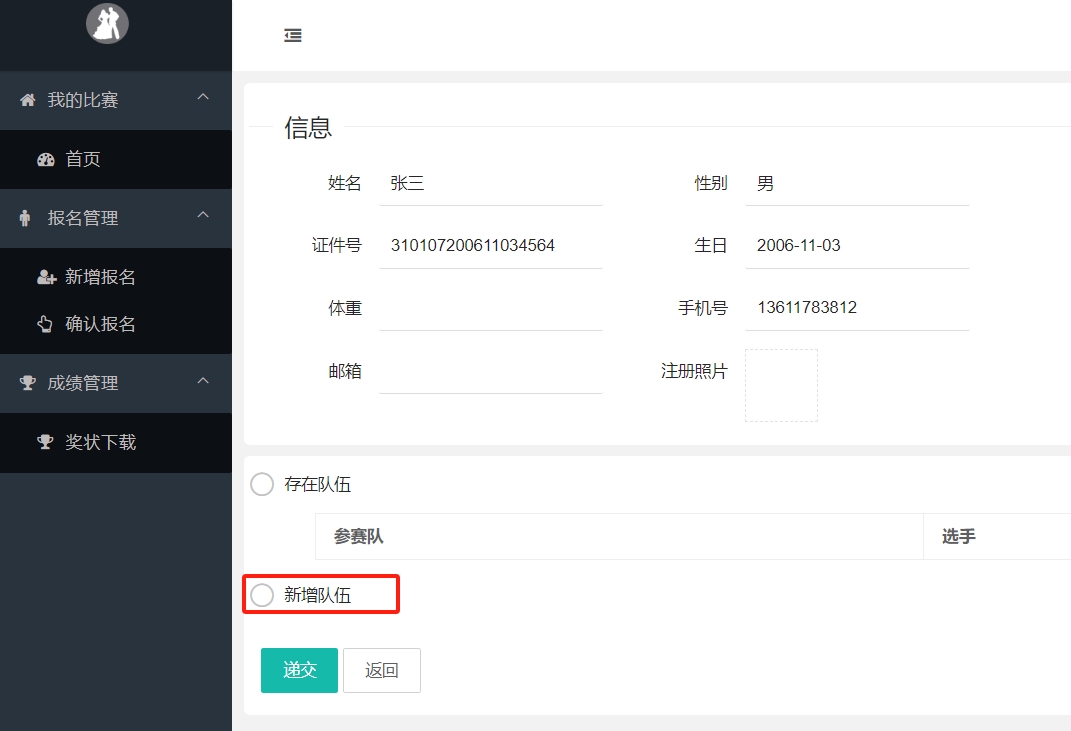Collapse the 成绩管理 section chevron
Viewport: 1071px width, 731px height.
(203, 381)
